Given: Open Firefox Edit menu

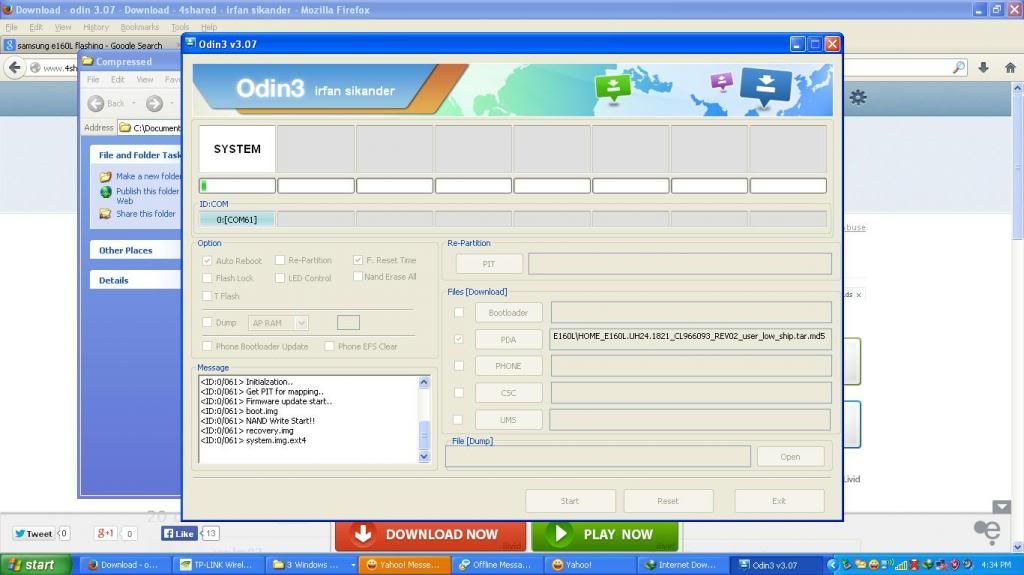Looking at the screenshot, I should point(36,27).
